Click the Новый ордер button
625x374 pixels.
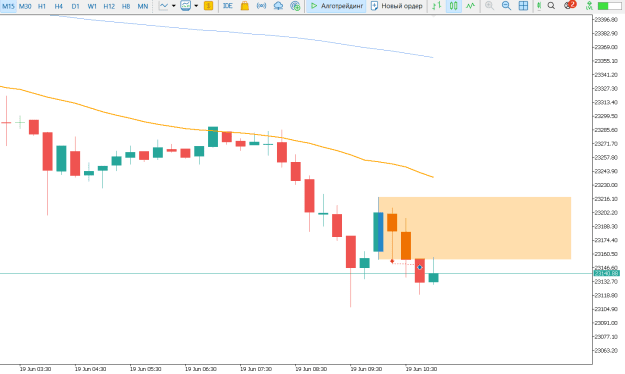coord(397,6)
